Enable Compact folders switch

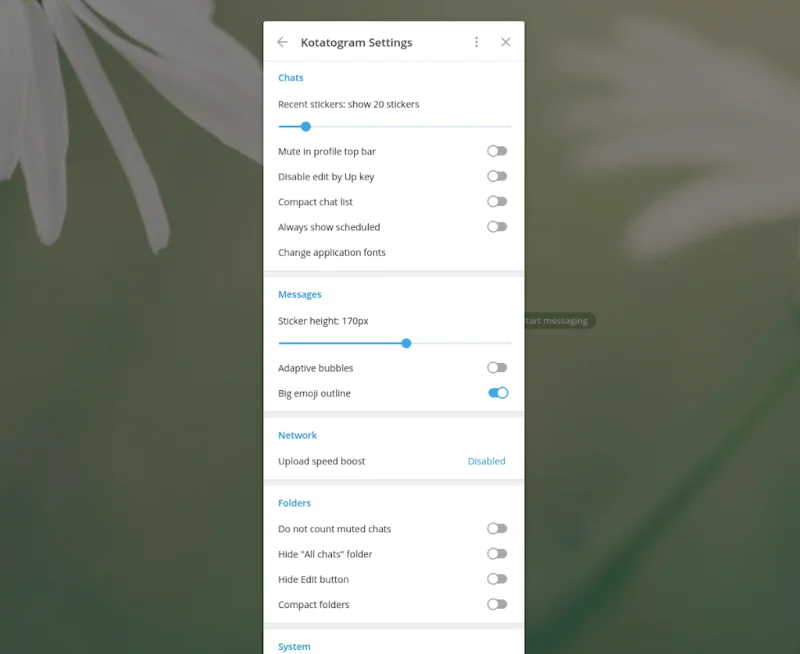(x=497, y=605)
